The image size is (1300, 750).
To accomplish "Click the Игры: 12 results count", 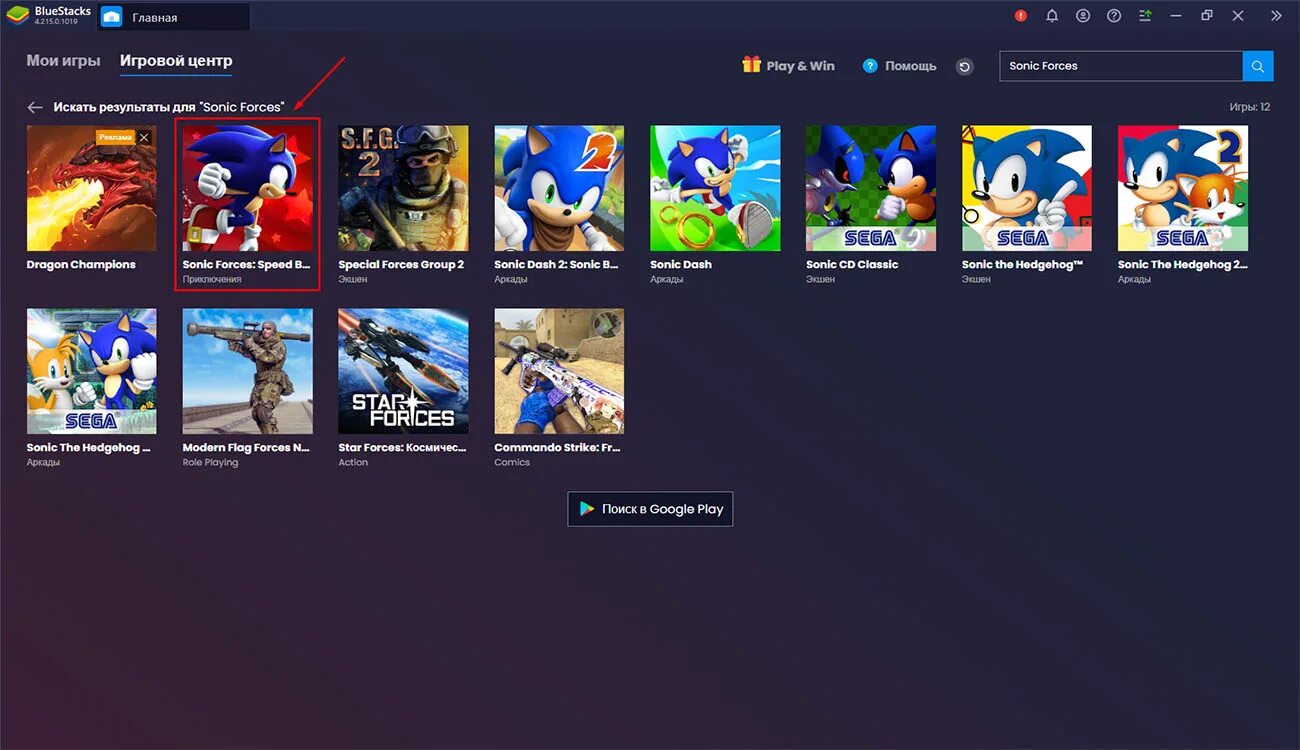I will (1250, 107).
